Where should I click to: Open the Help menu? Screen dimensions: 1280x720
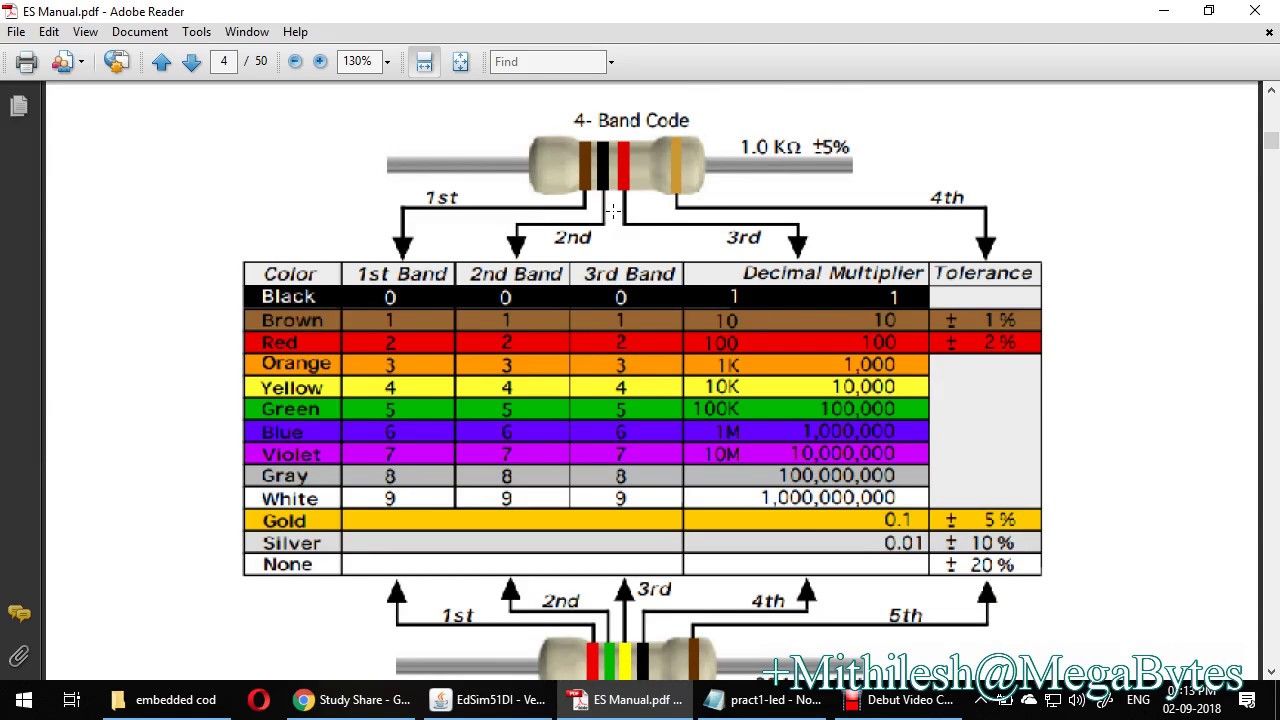[x=295, y=32]
